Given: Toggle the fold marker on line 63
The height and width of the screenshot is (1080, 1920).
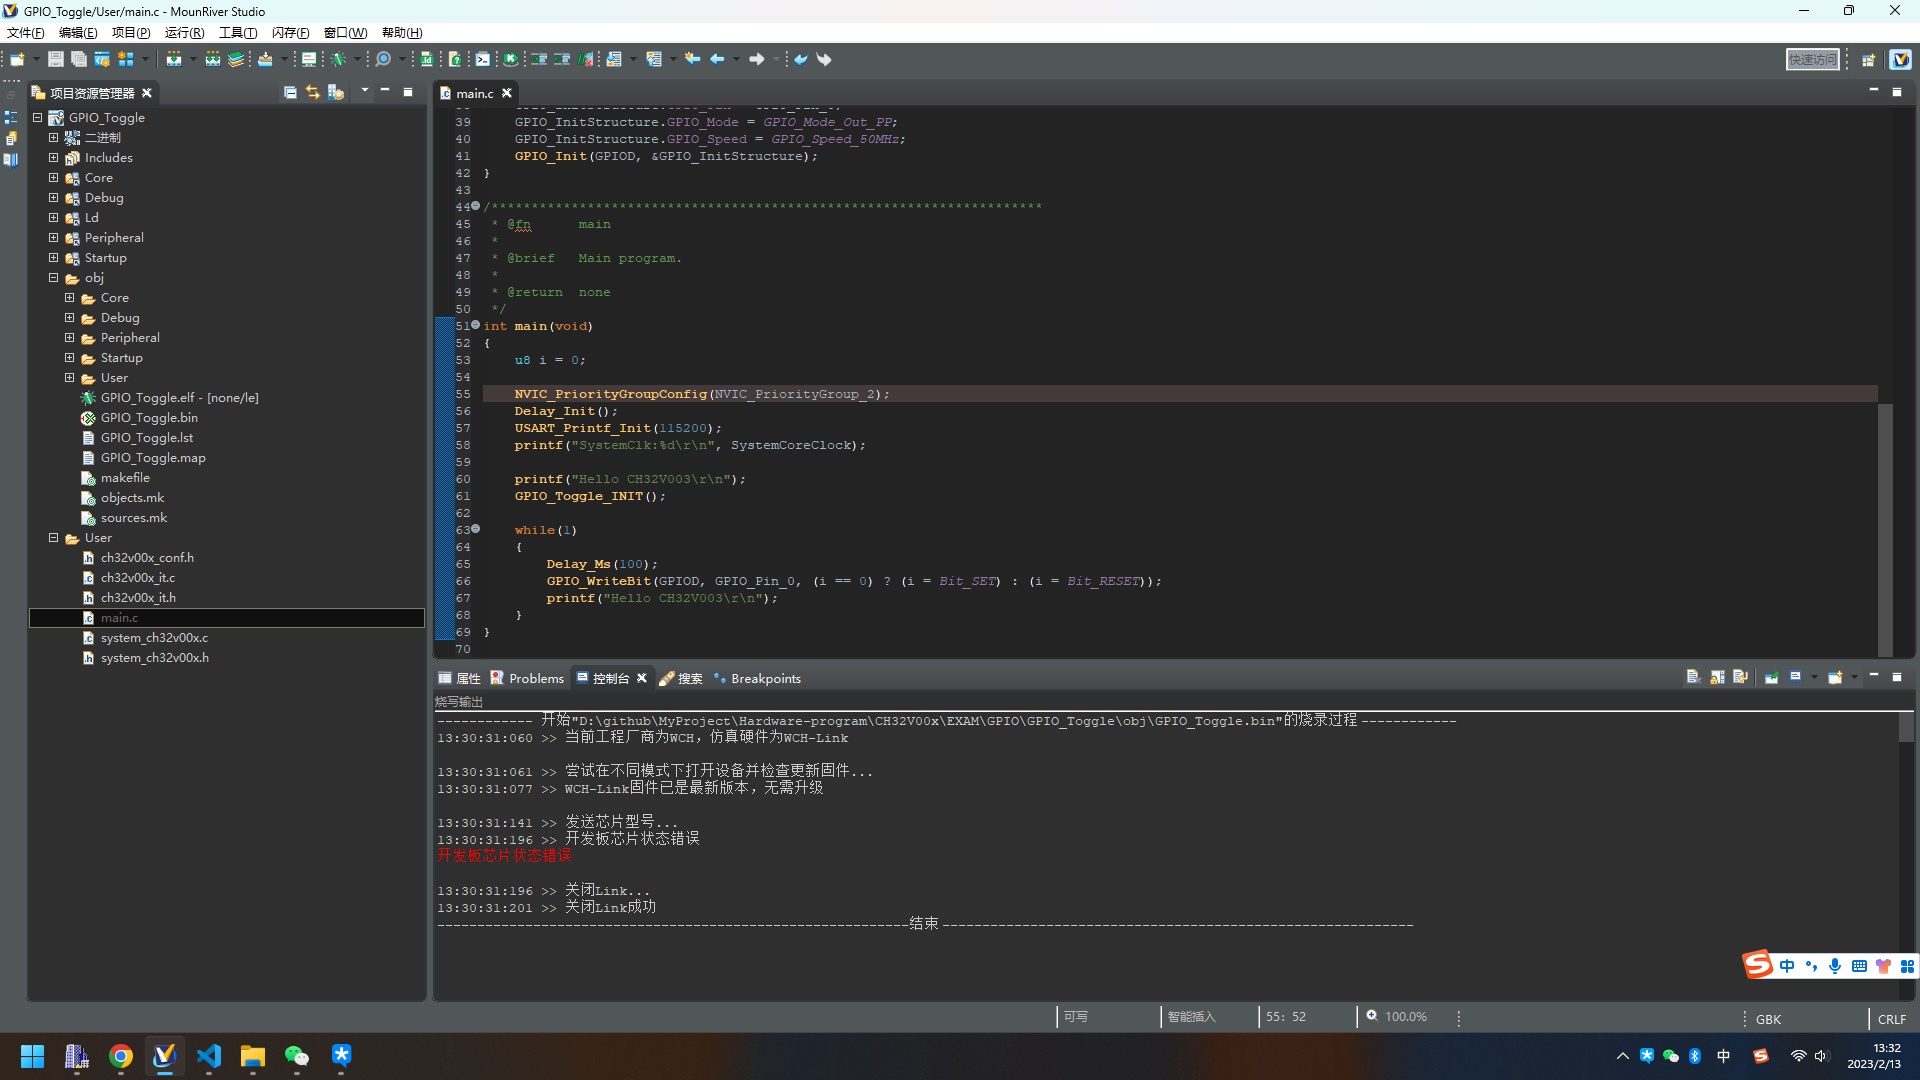Looking at the screenshot, I should (x=476, y=529).
